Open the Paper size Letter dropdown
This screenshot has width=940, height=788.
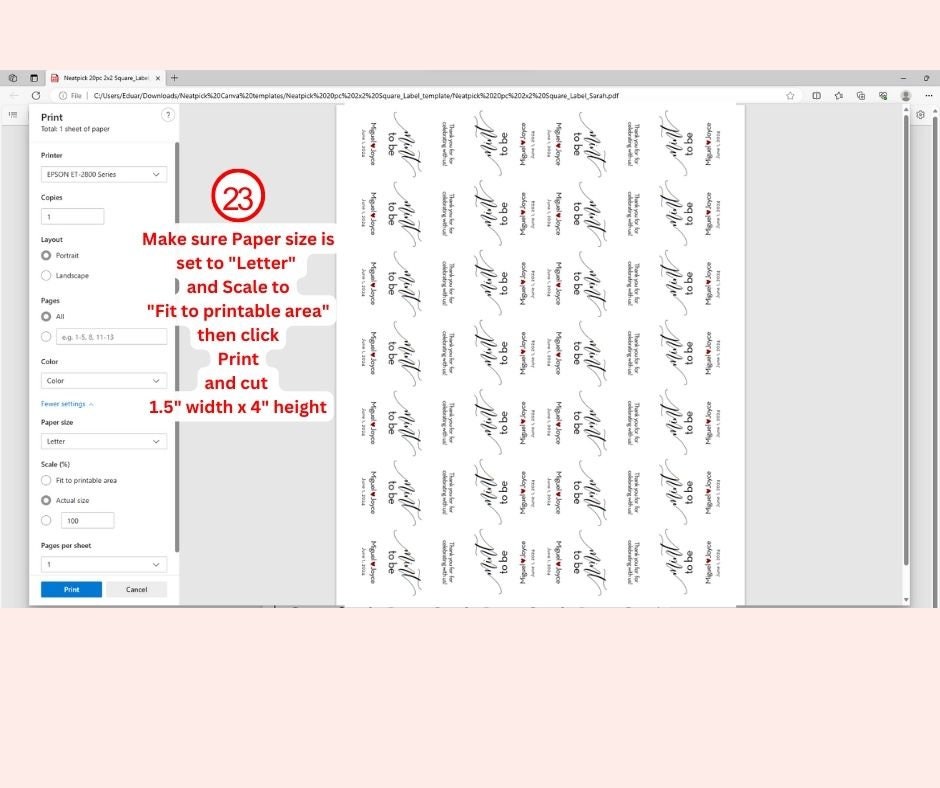104,441
